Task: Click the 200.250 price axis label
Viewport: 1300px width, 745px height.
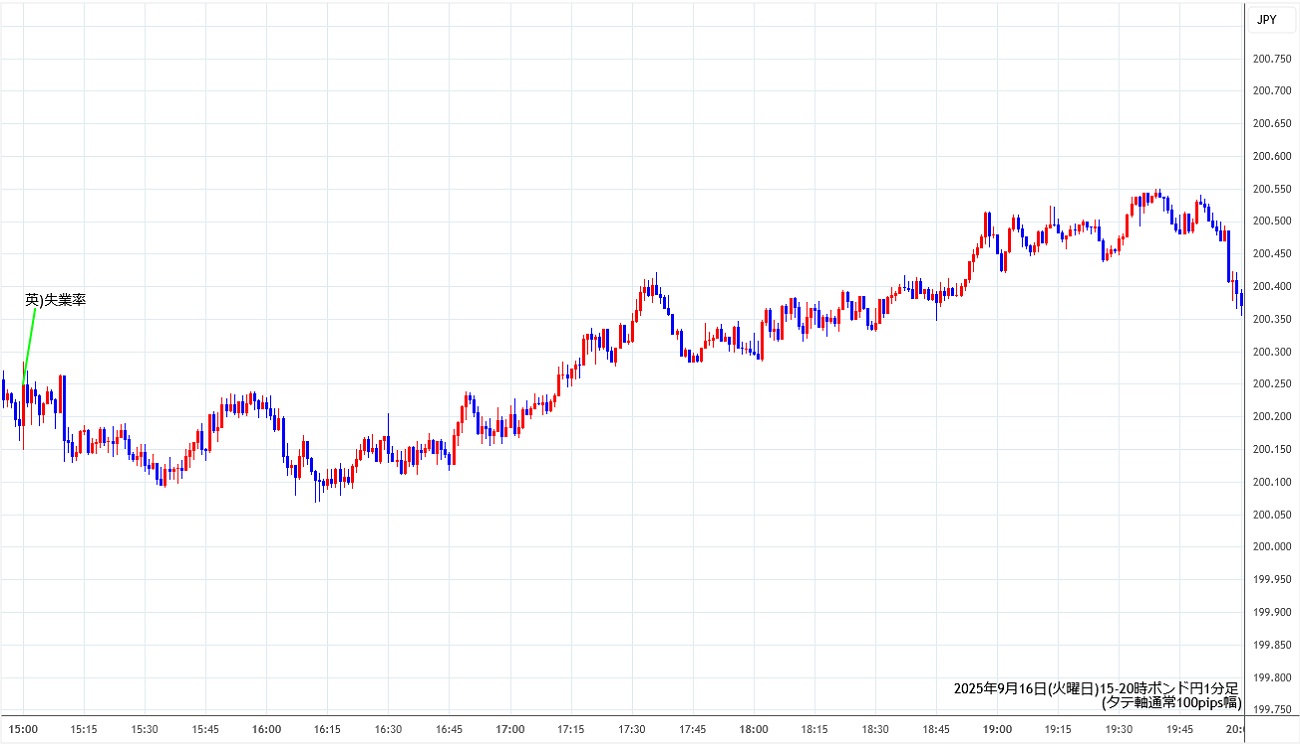Action: tap(1271, 384)
